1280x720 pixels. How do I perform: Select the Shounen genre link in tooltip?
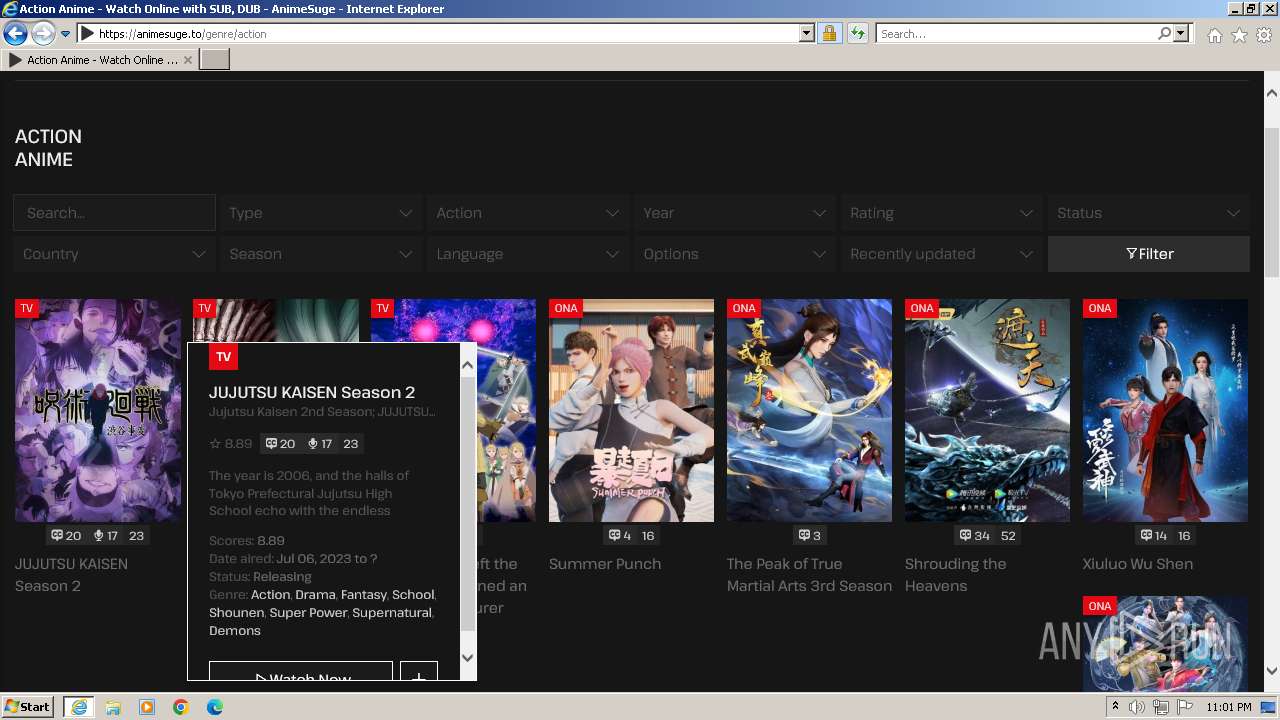click(x=236, y=613)
